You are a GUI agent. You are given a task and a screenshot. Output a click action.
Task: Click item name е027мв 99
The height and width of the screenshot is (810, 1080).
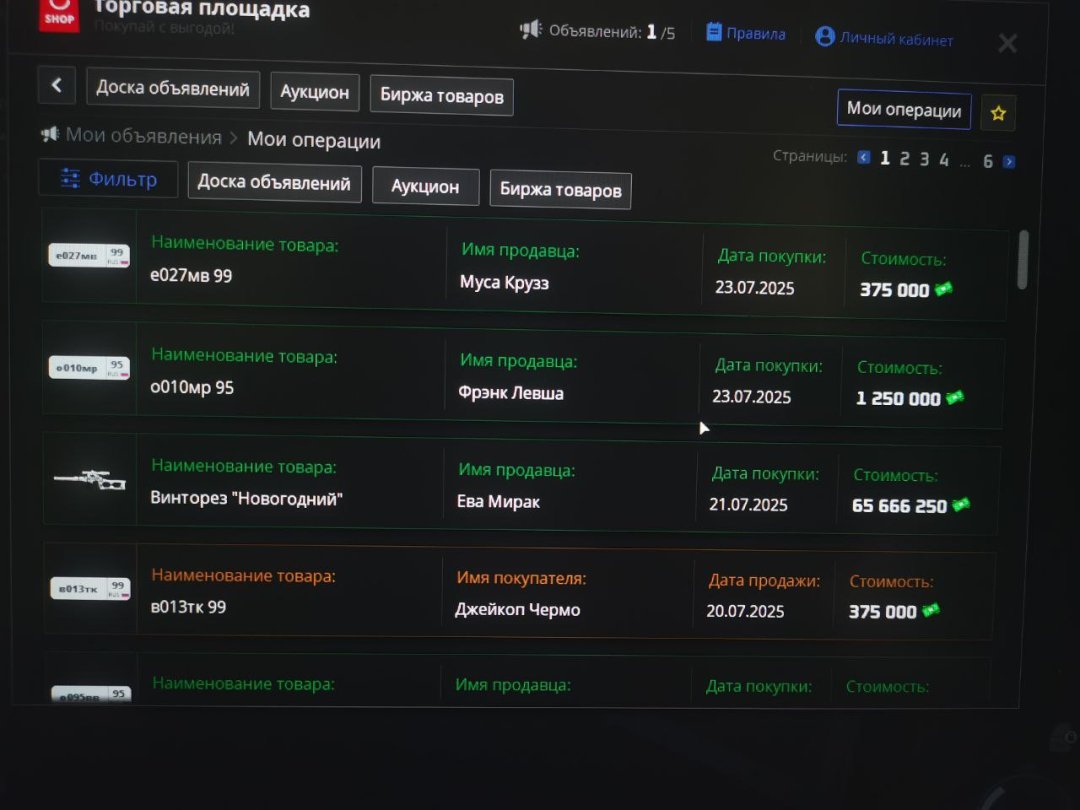(191, 276)
